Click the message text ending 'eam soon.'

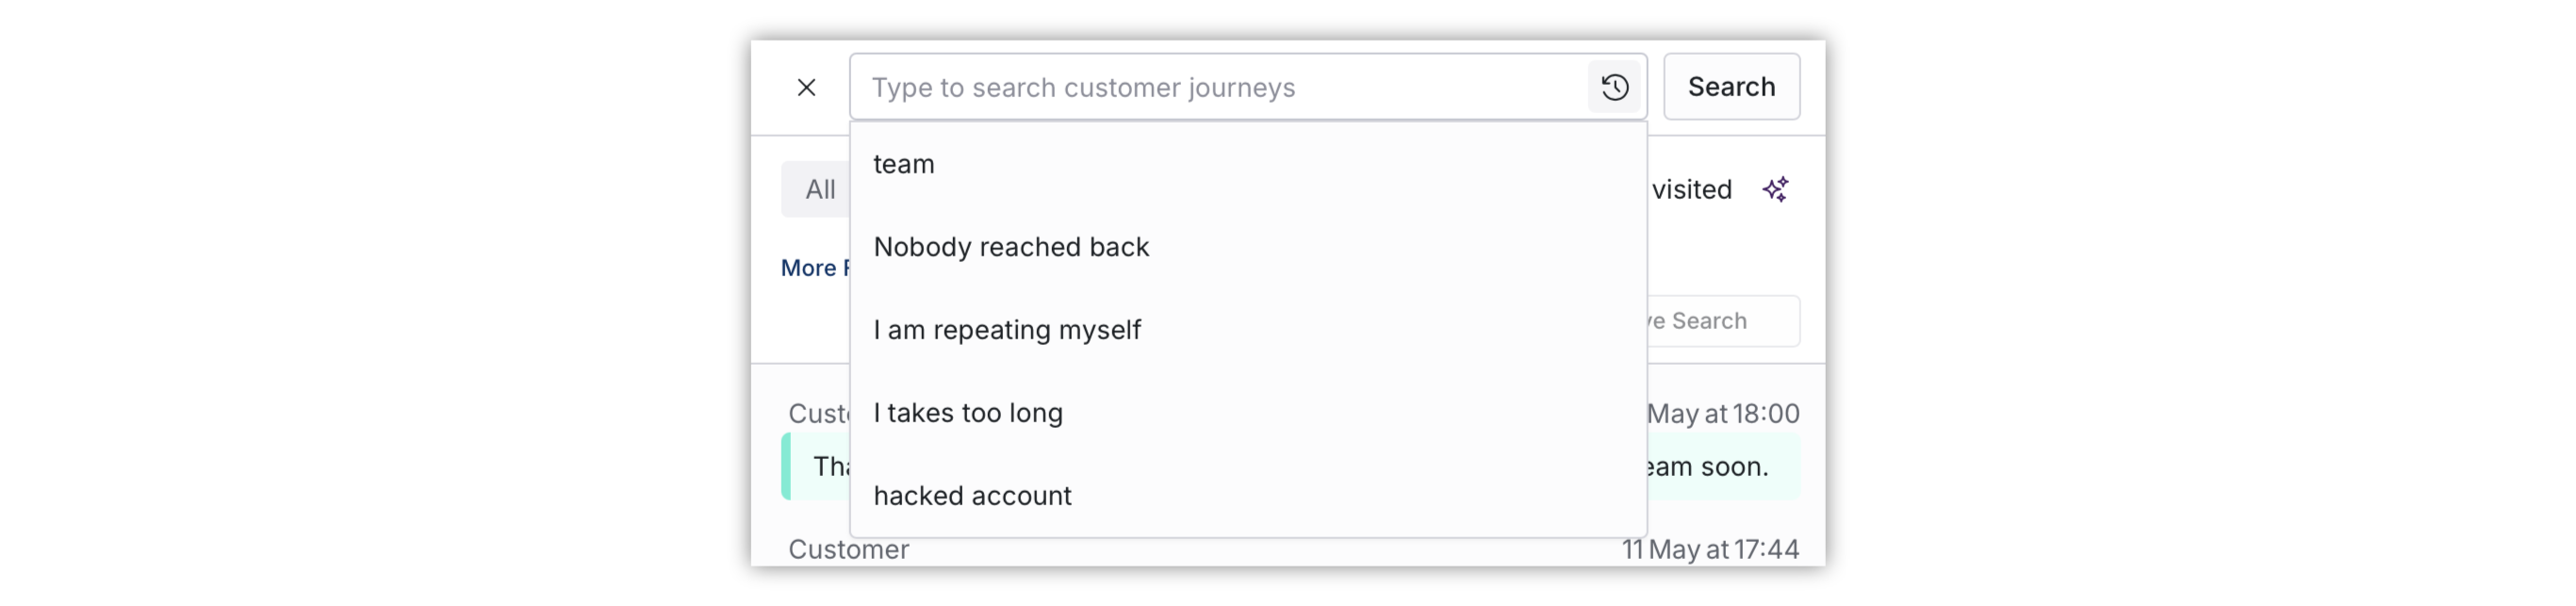(1708, 466)
